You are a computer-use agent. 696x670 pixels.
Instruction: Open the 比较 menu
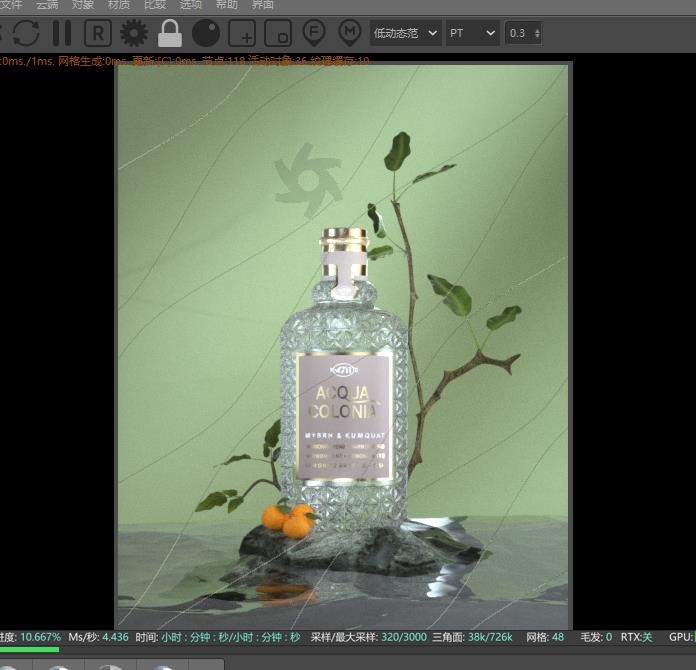(155, 5)
